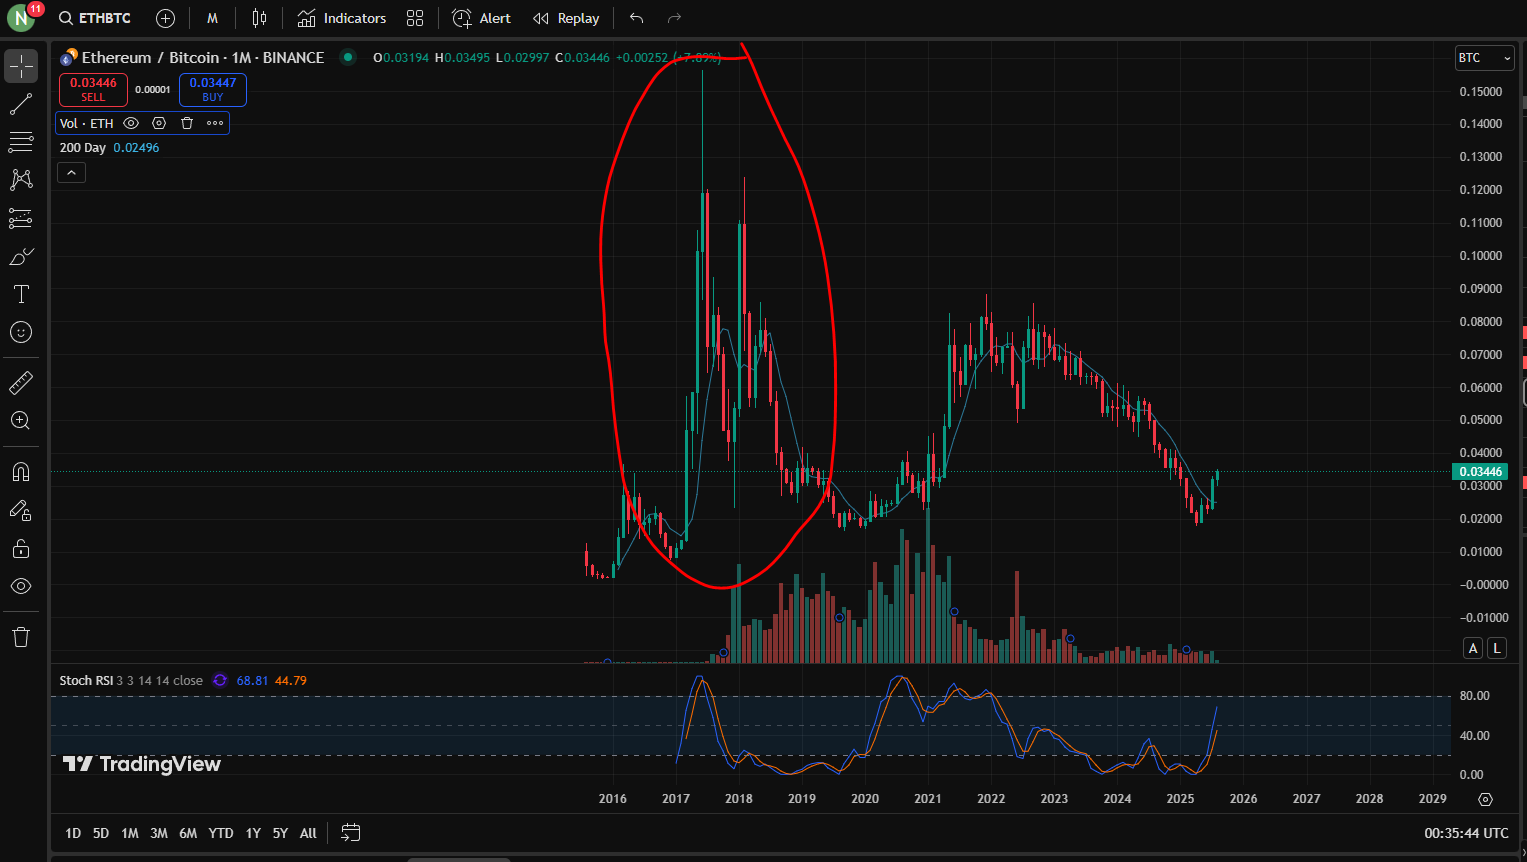Viewport: 1527px width, 862px height.
Task: Undo last chart action
Action: 636,18
